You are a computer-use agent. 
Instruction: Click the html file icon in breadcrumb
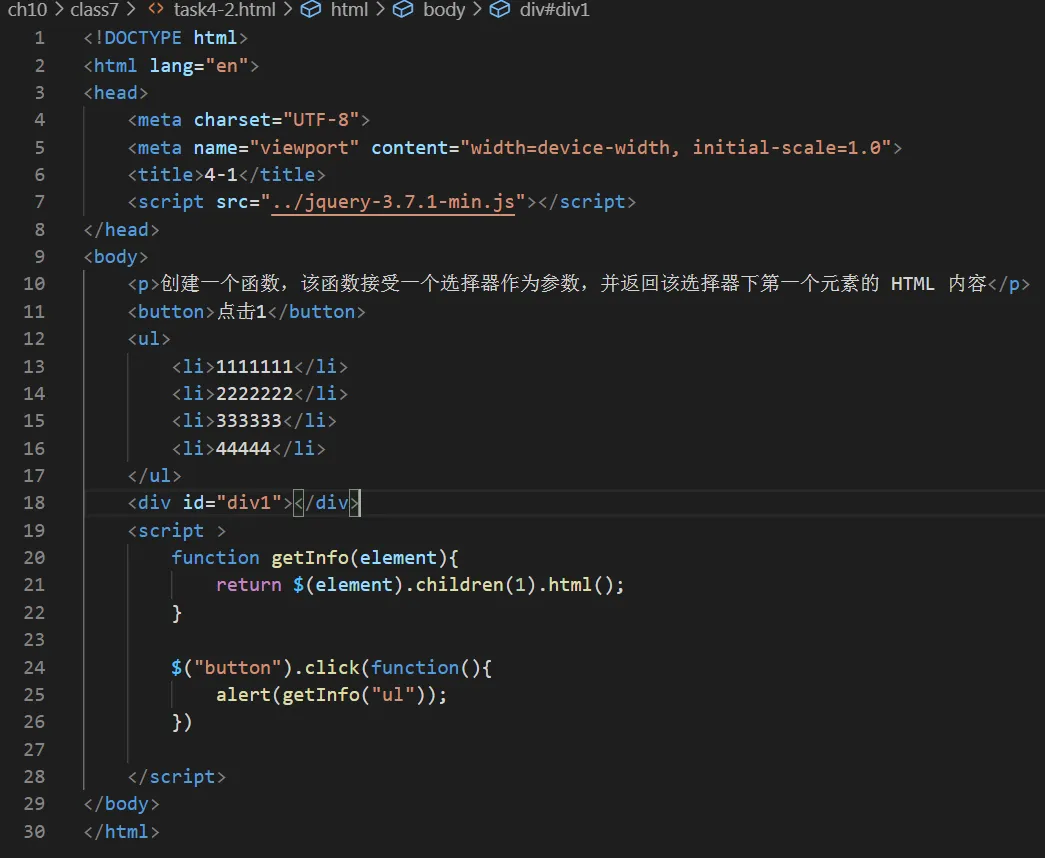[x=156, y=9]
